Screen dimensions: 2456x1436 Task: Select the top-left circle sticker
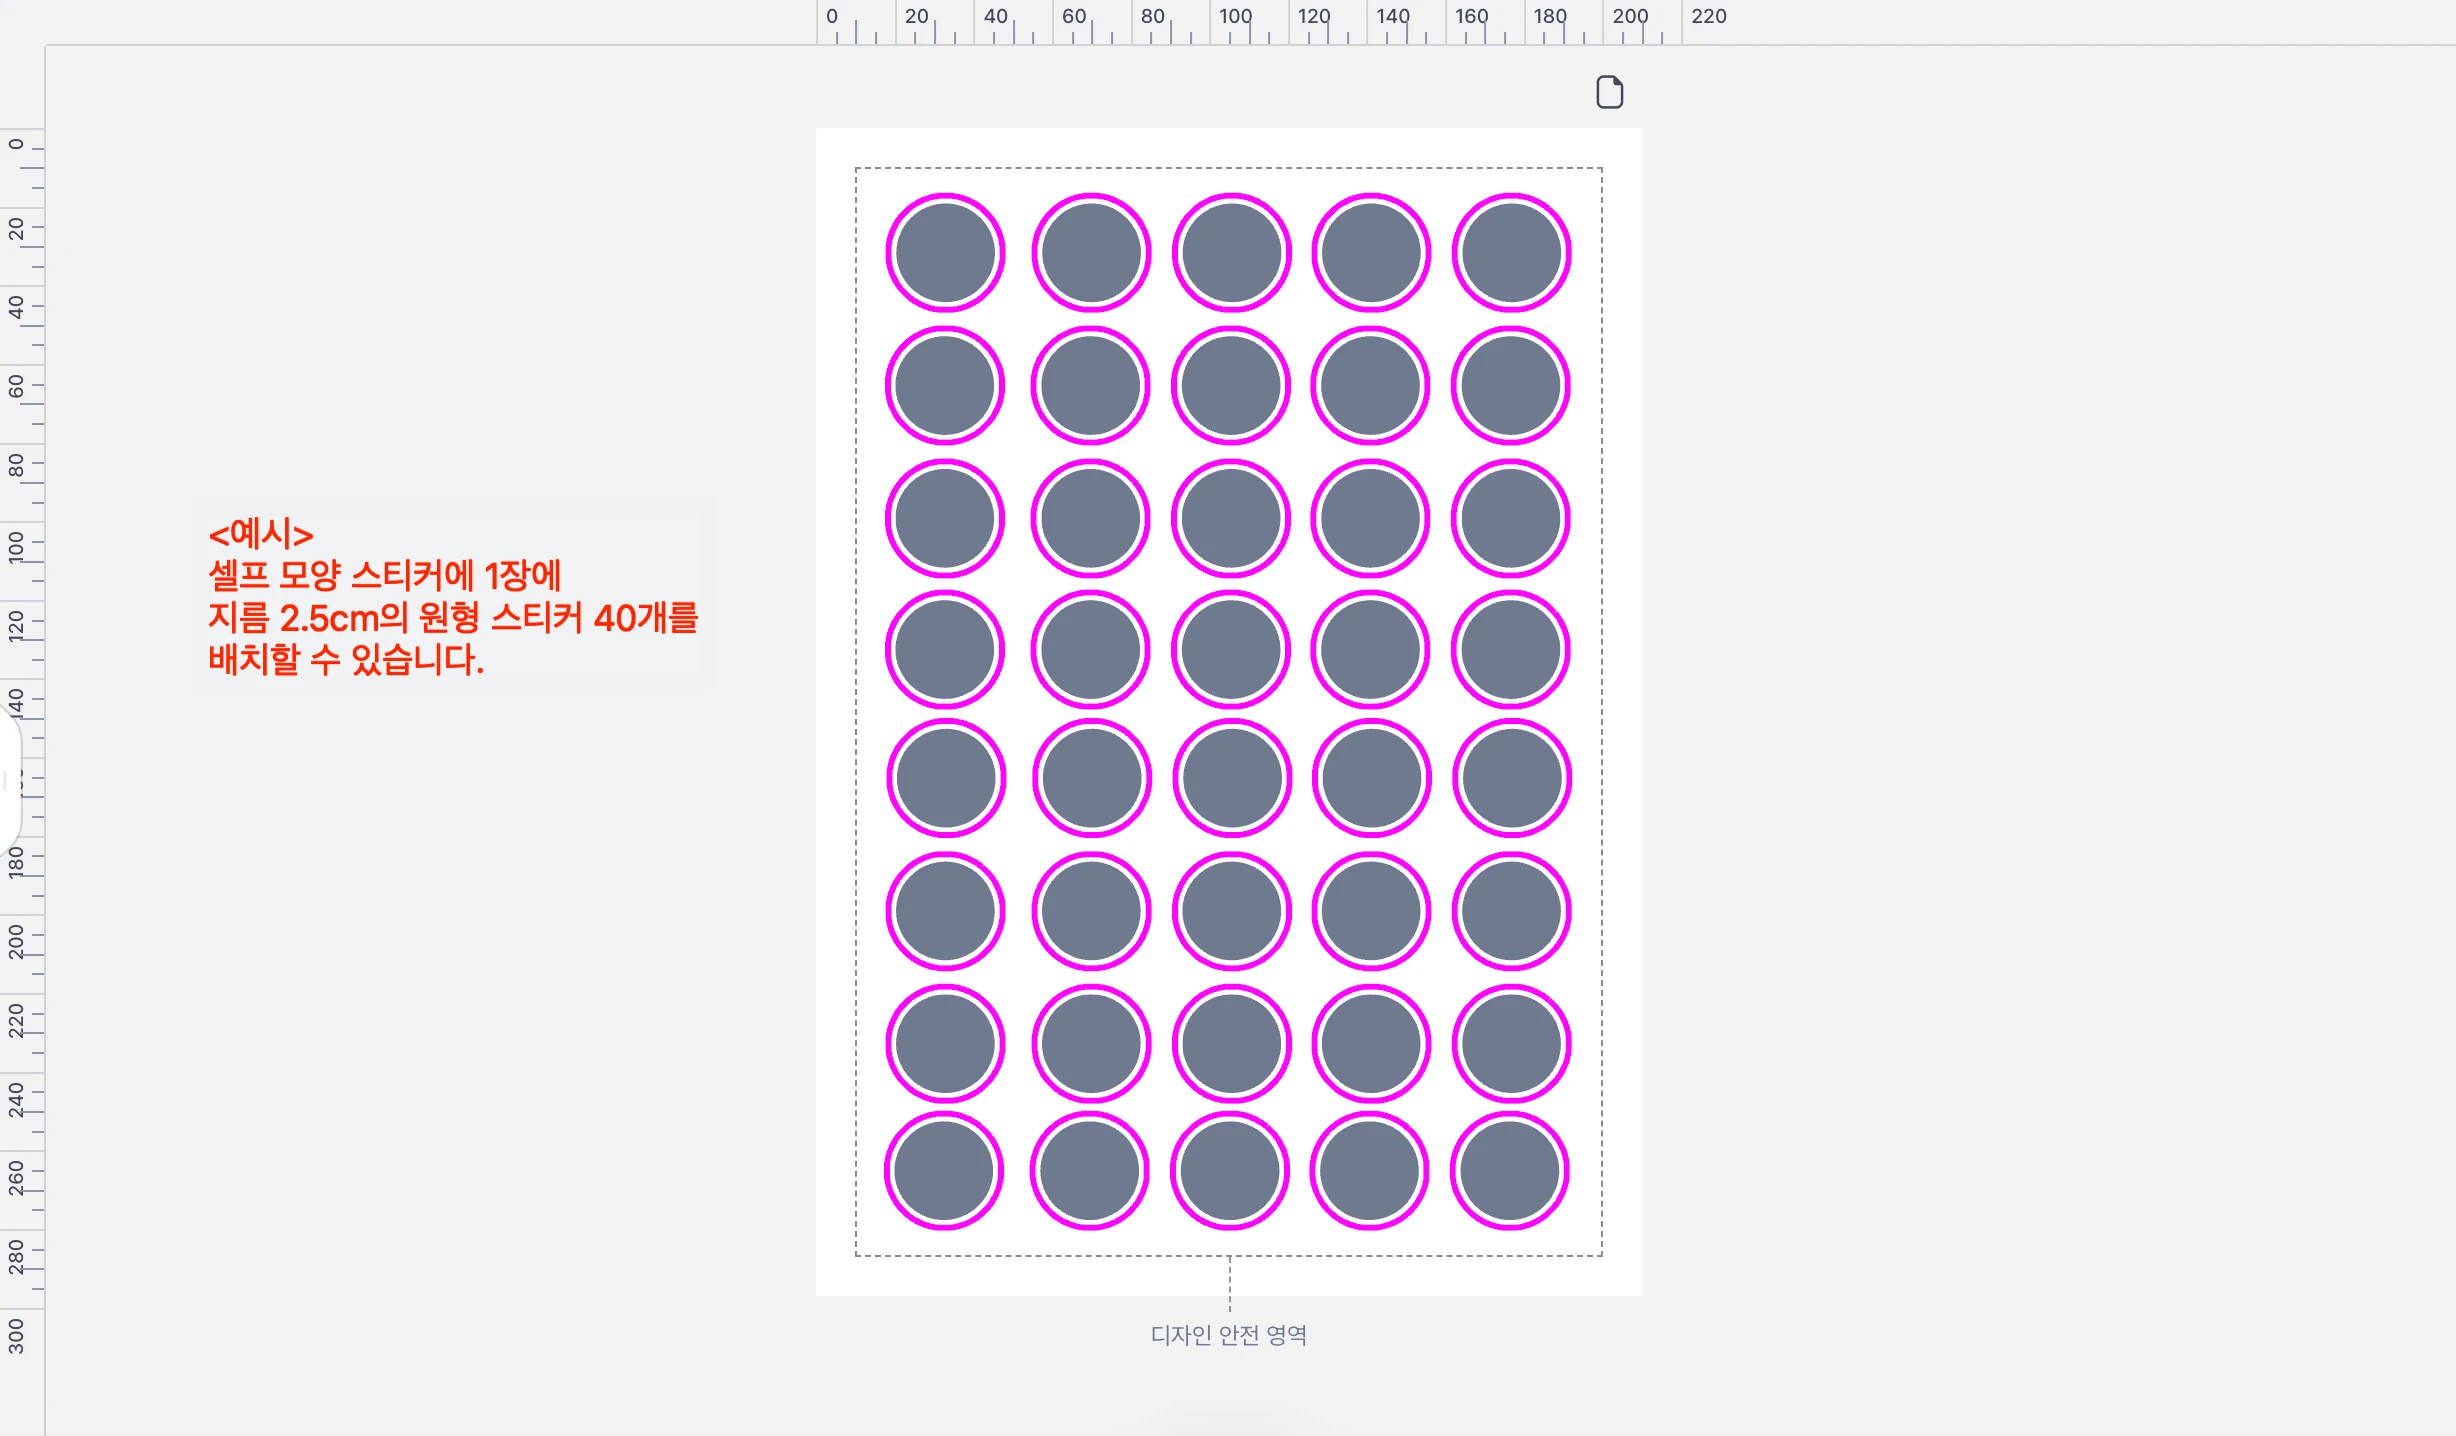[x=945, y=252]
